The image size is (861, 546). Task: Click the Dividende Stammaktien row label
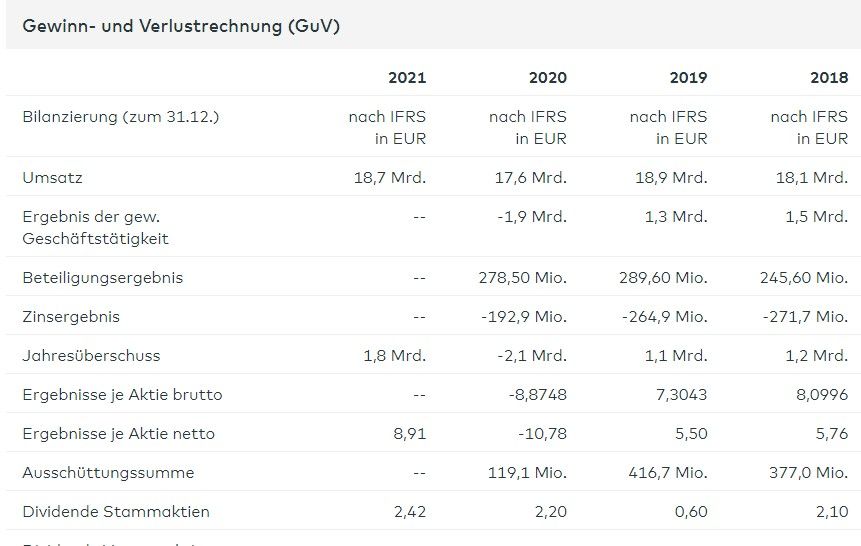pyautogui.click(x=116, y=512)
